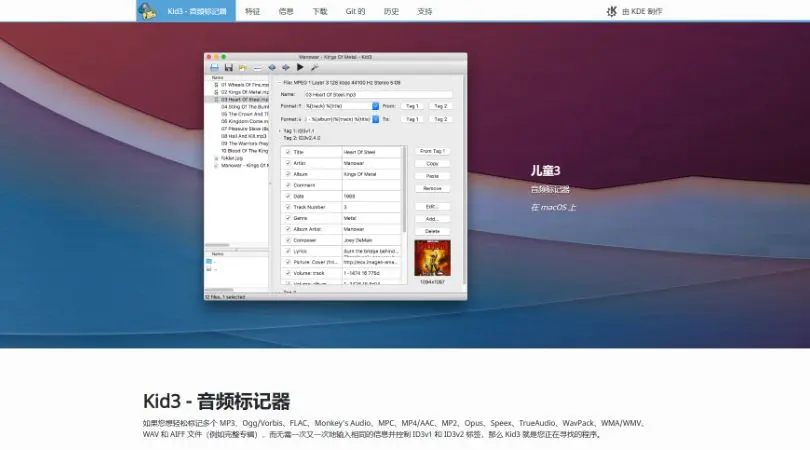Open the 支持 (Support) nav item
This screenshot has height=450, width=810.
[425, 11]
